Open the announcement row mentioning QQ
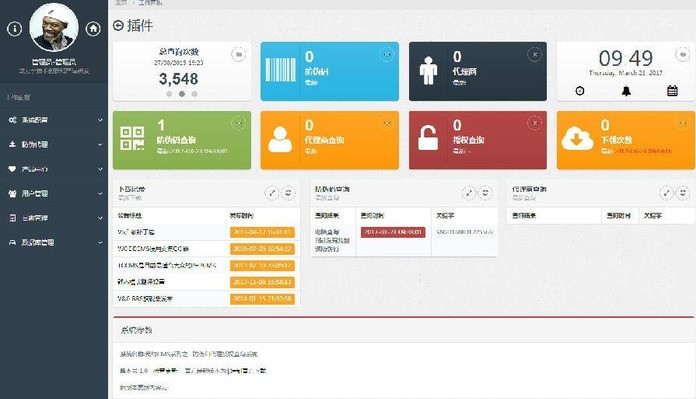Image resolution: width=696 pixels, height=399 pixels. click(206, 249)
